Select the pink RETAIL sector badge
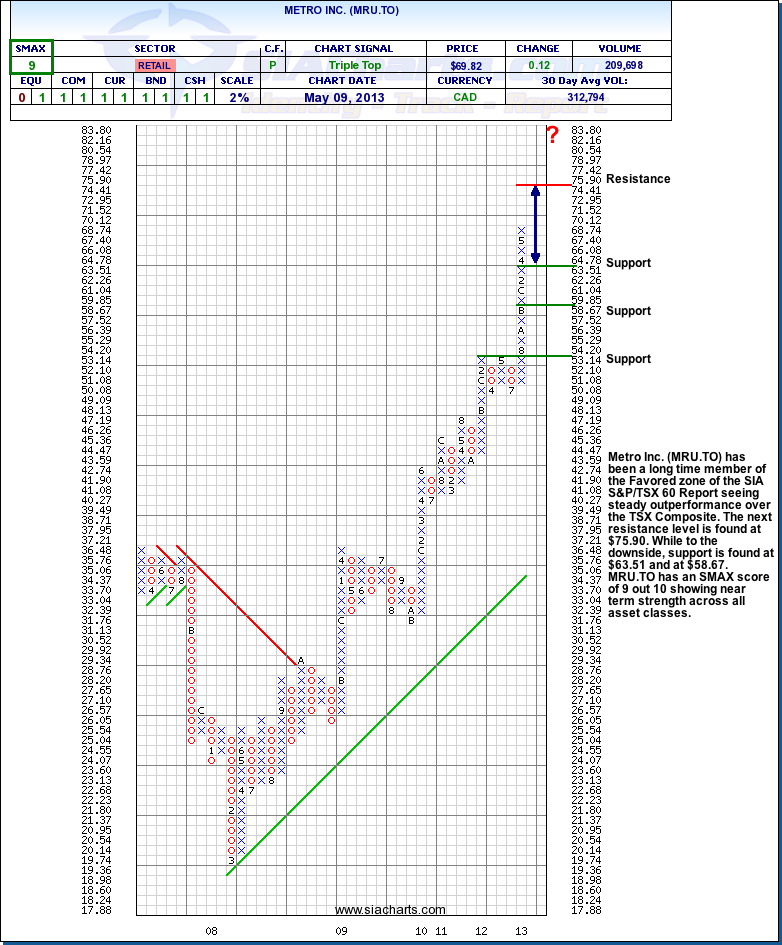Viewport: 782px width, 945px height. [x=154, y=65]
